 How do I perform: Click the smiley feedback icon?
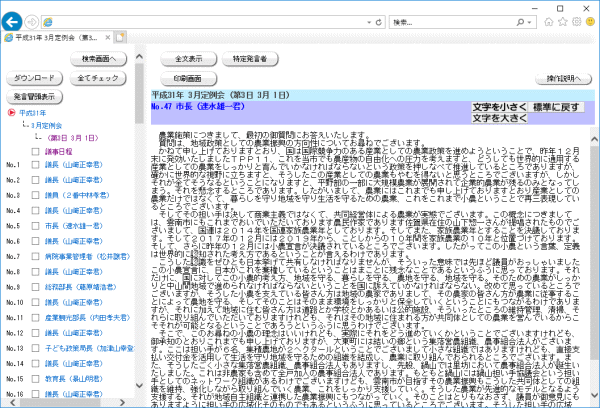tap(590, 22)
